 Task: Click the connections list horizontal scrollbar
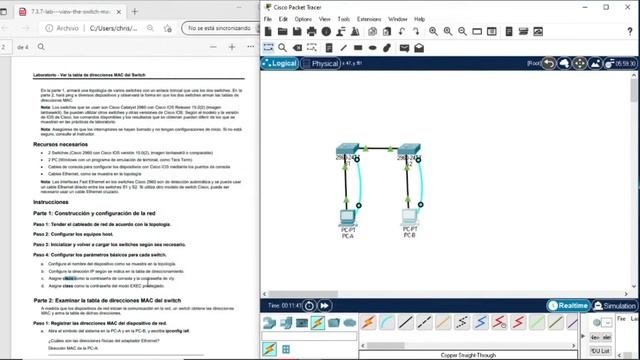(385, 346)
